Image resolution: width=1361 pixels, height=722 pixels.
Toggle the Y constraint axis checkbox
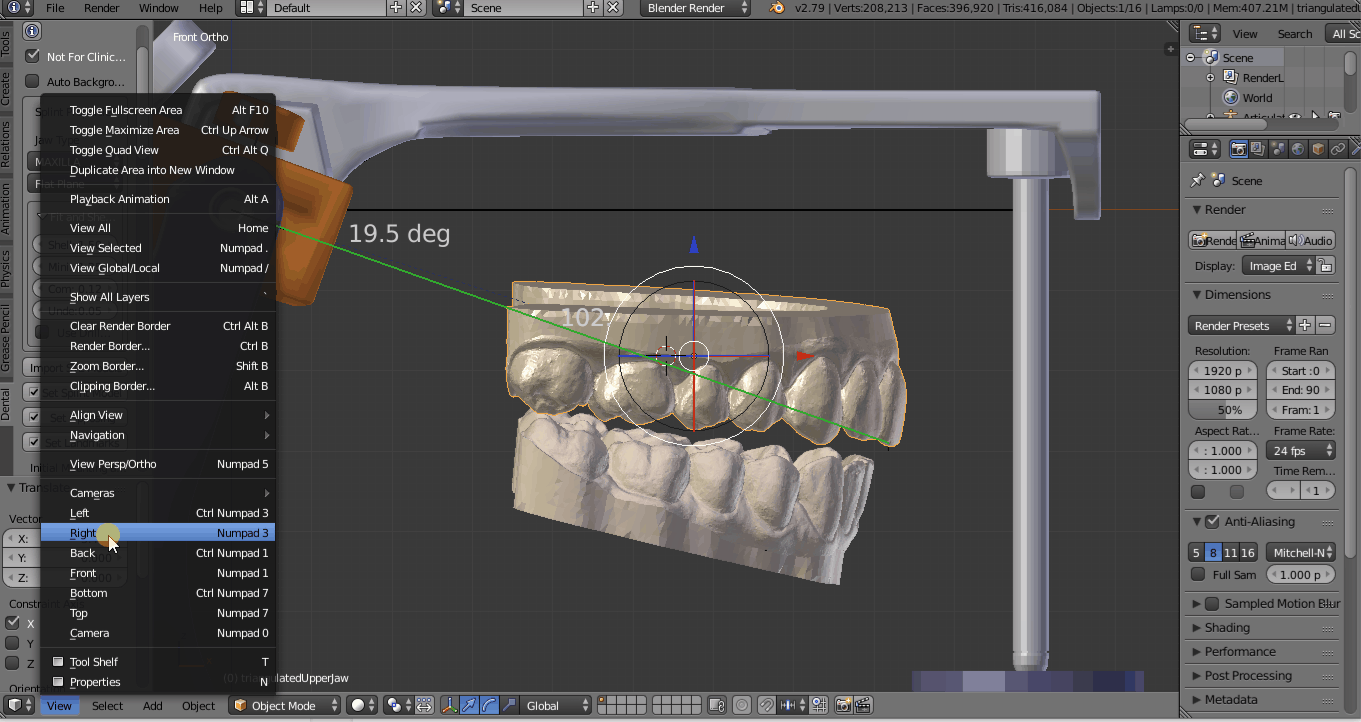point(13,643)
